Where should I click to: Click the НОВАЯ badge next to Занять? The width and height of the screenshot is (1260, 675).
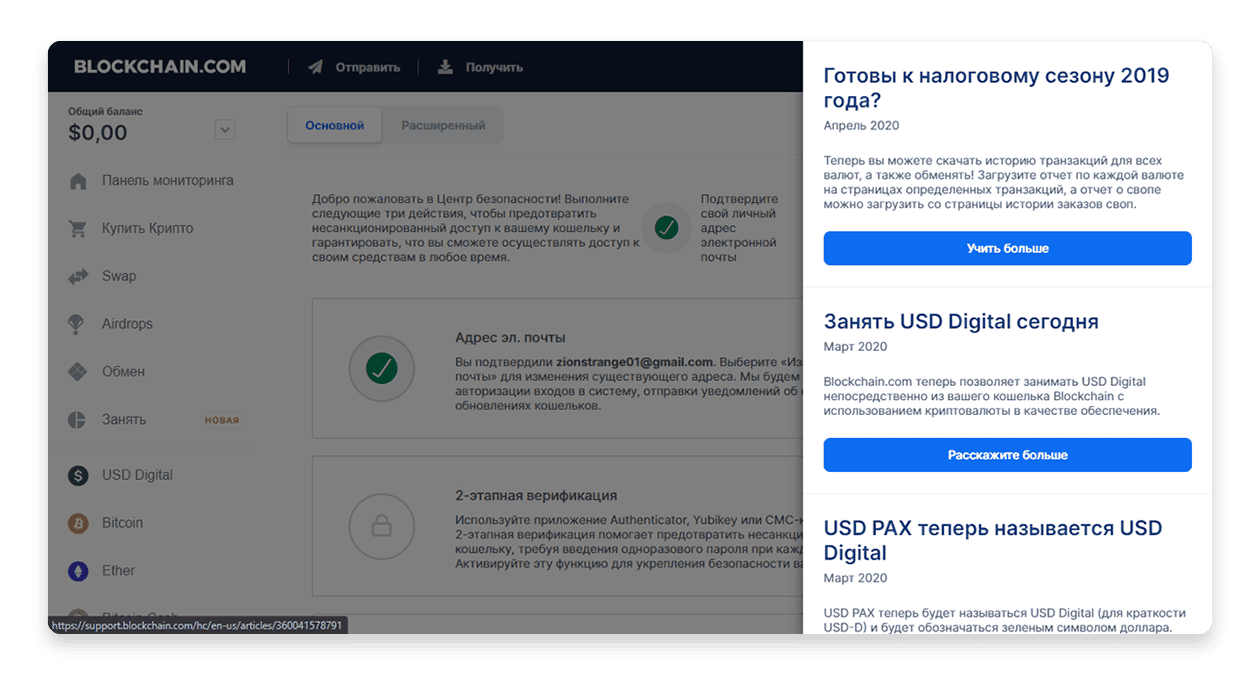[x=222, y=420]
